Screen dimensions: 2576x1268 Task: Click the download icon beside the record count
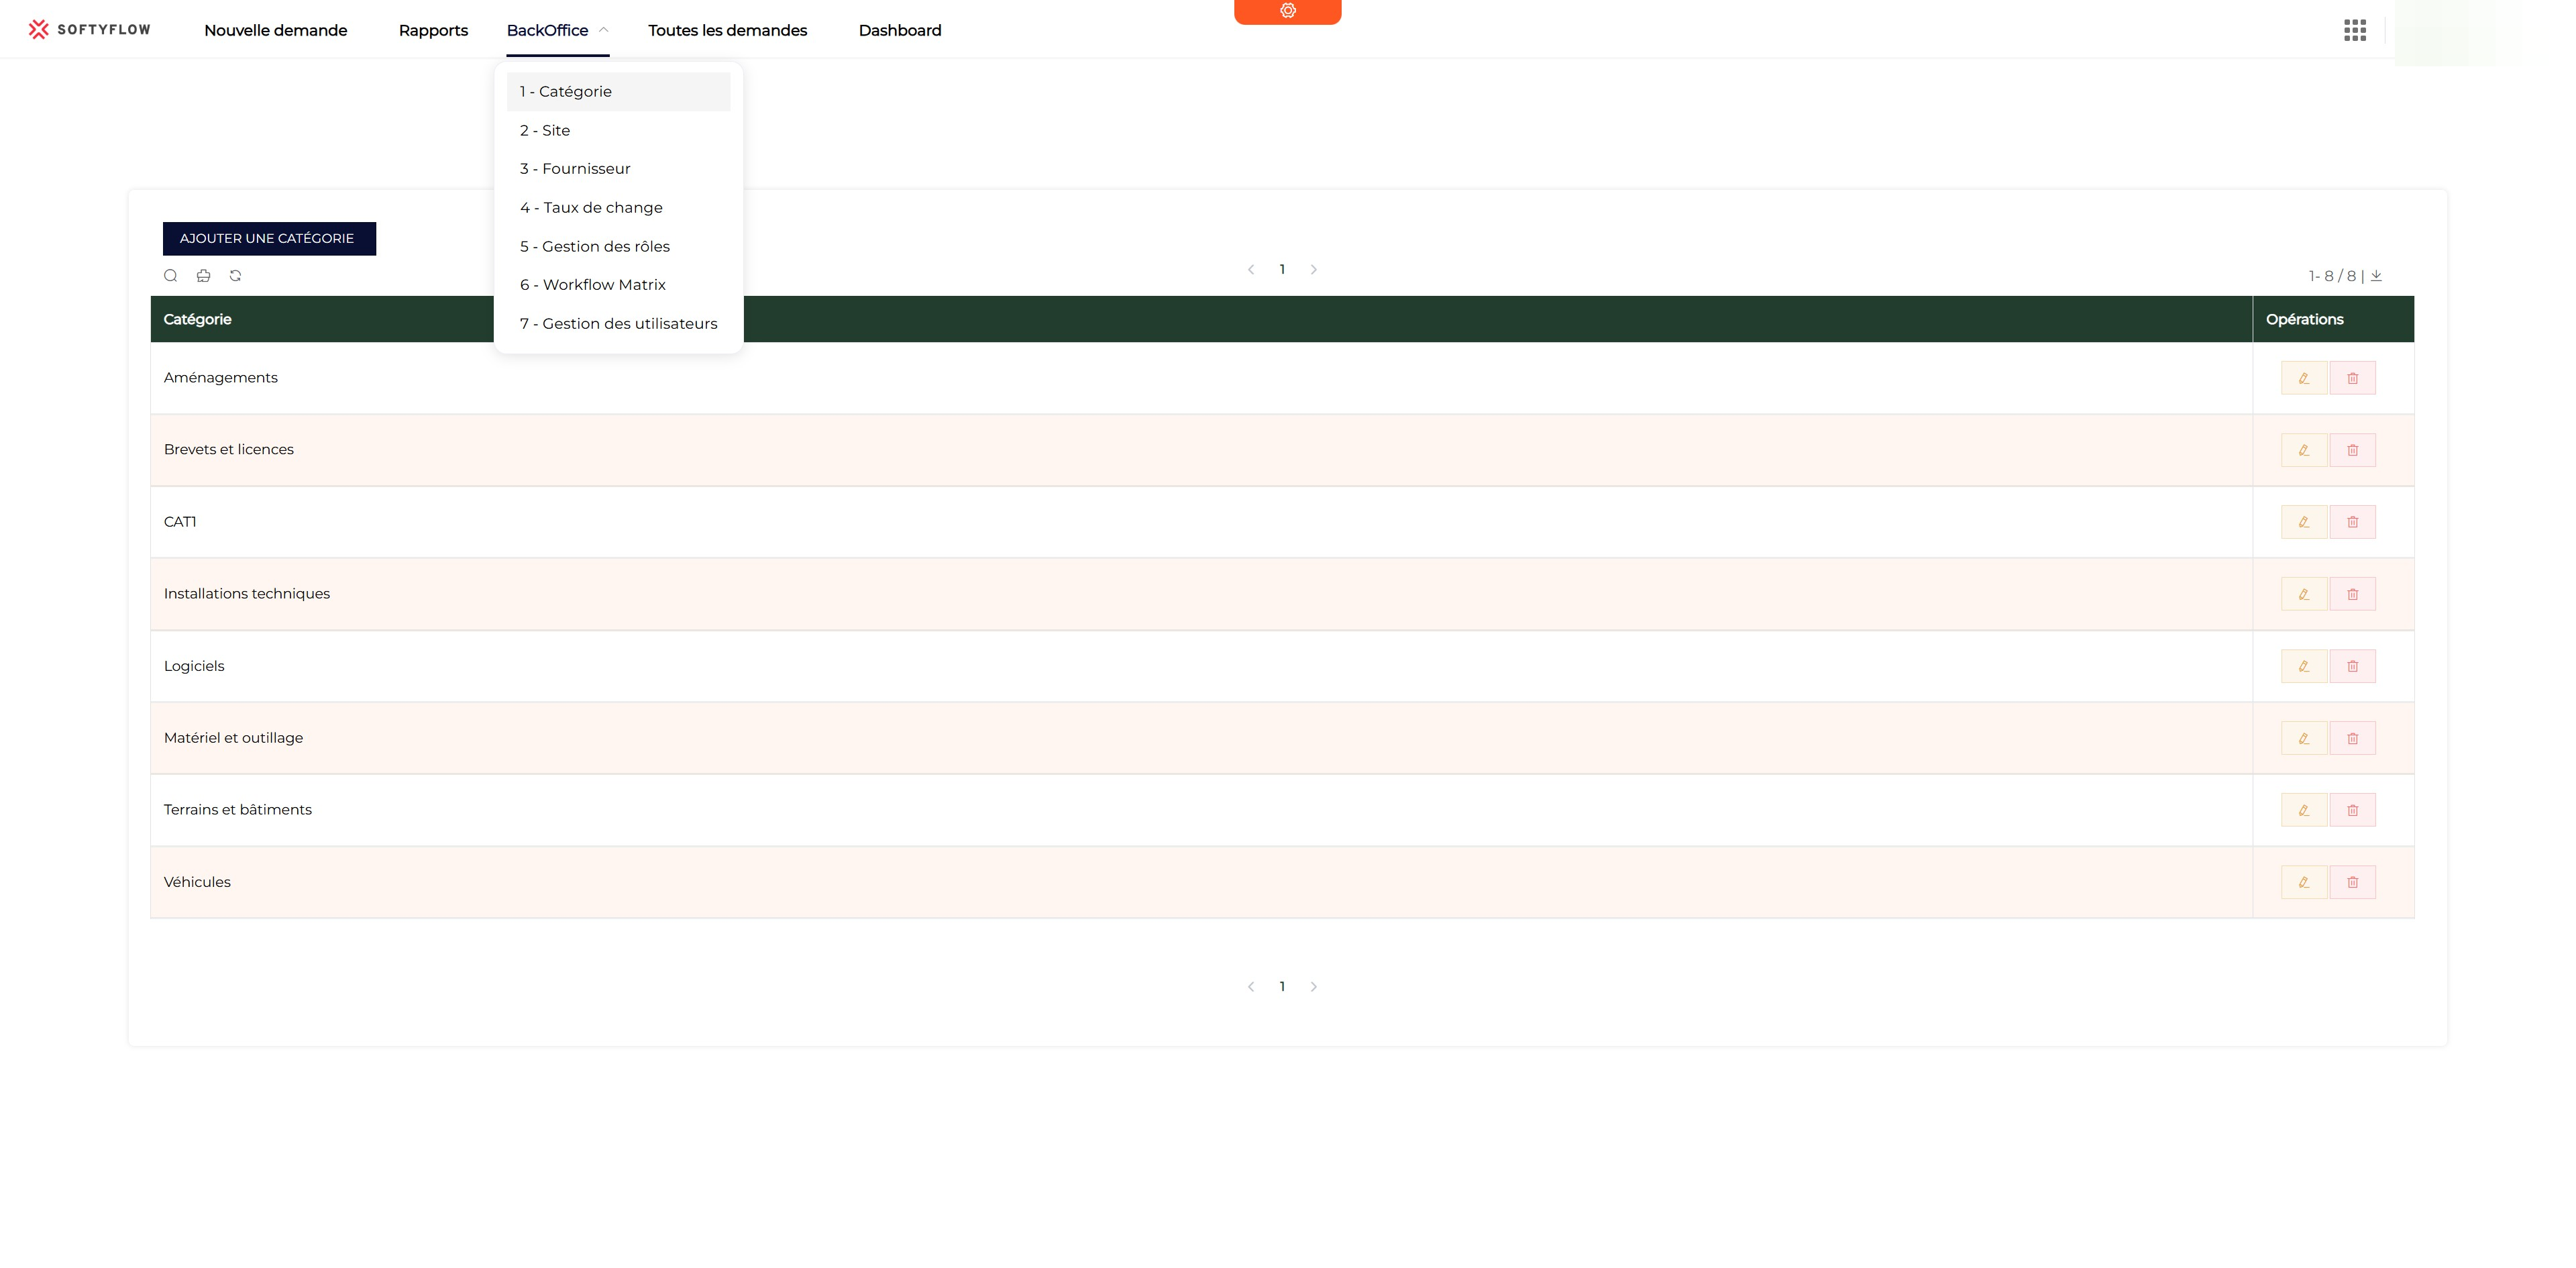coord(2376,276)
